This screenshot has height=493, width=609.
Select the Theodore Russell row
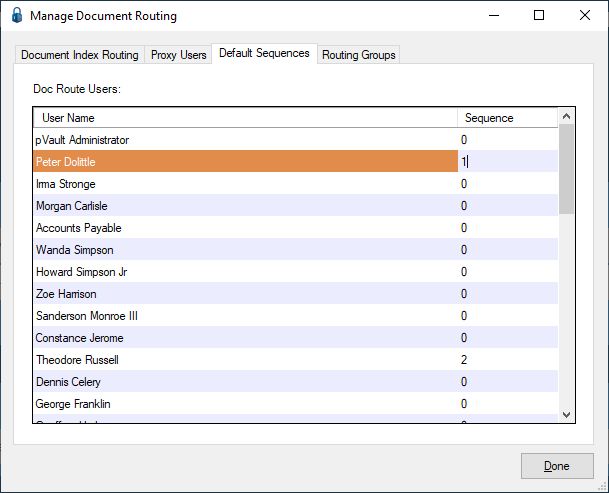(296, 360)
